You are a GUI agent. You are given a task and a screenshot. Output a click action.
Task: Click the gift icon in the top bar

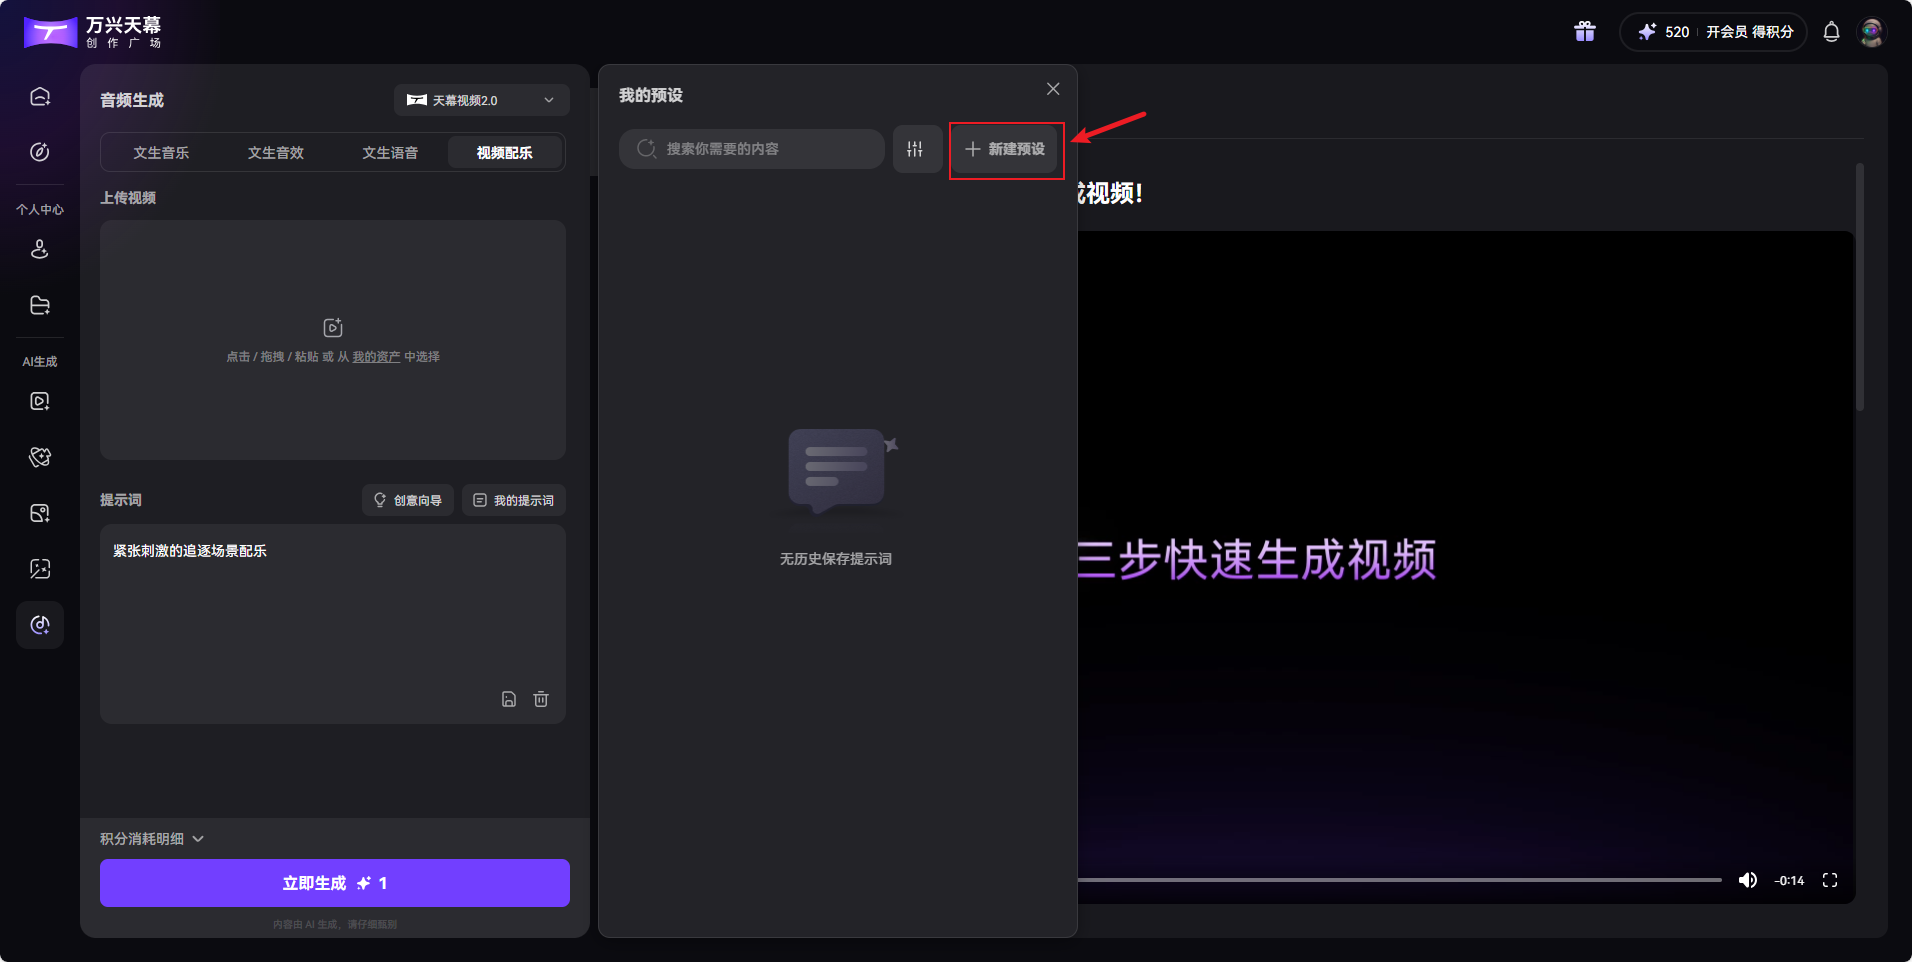pyautogui.click(x=1584, y=31)
